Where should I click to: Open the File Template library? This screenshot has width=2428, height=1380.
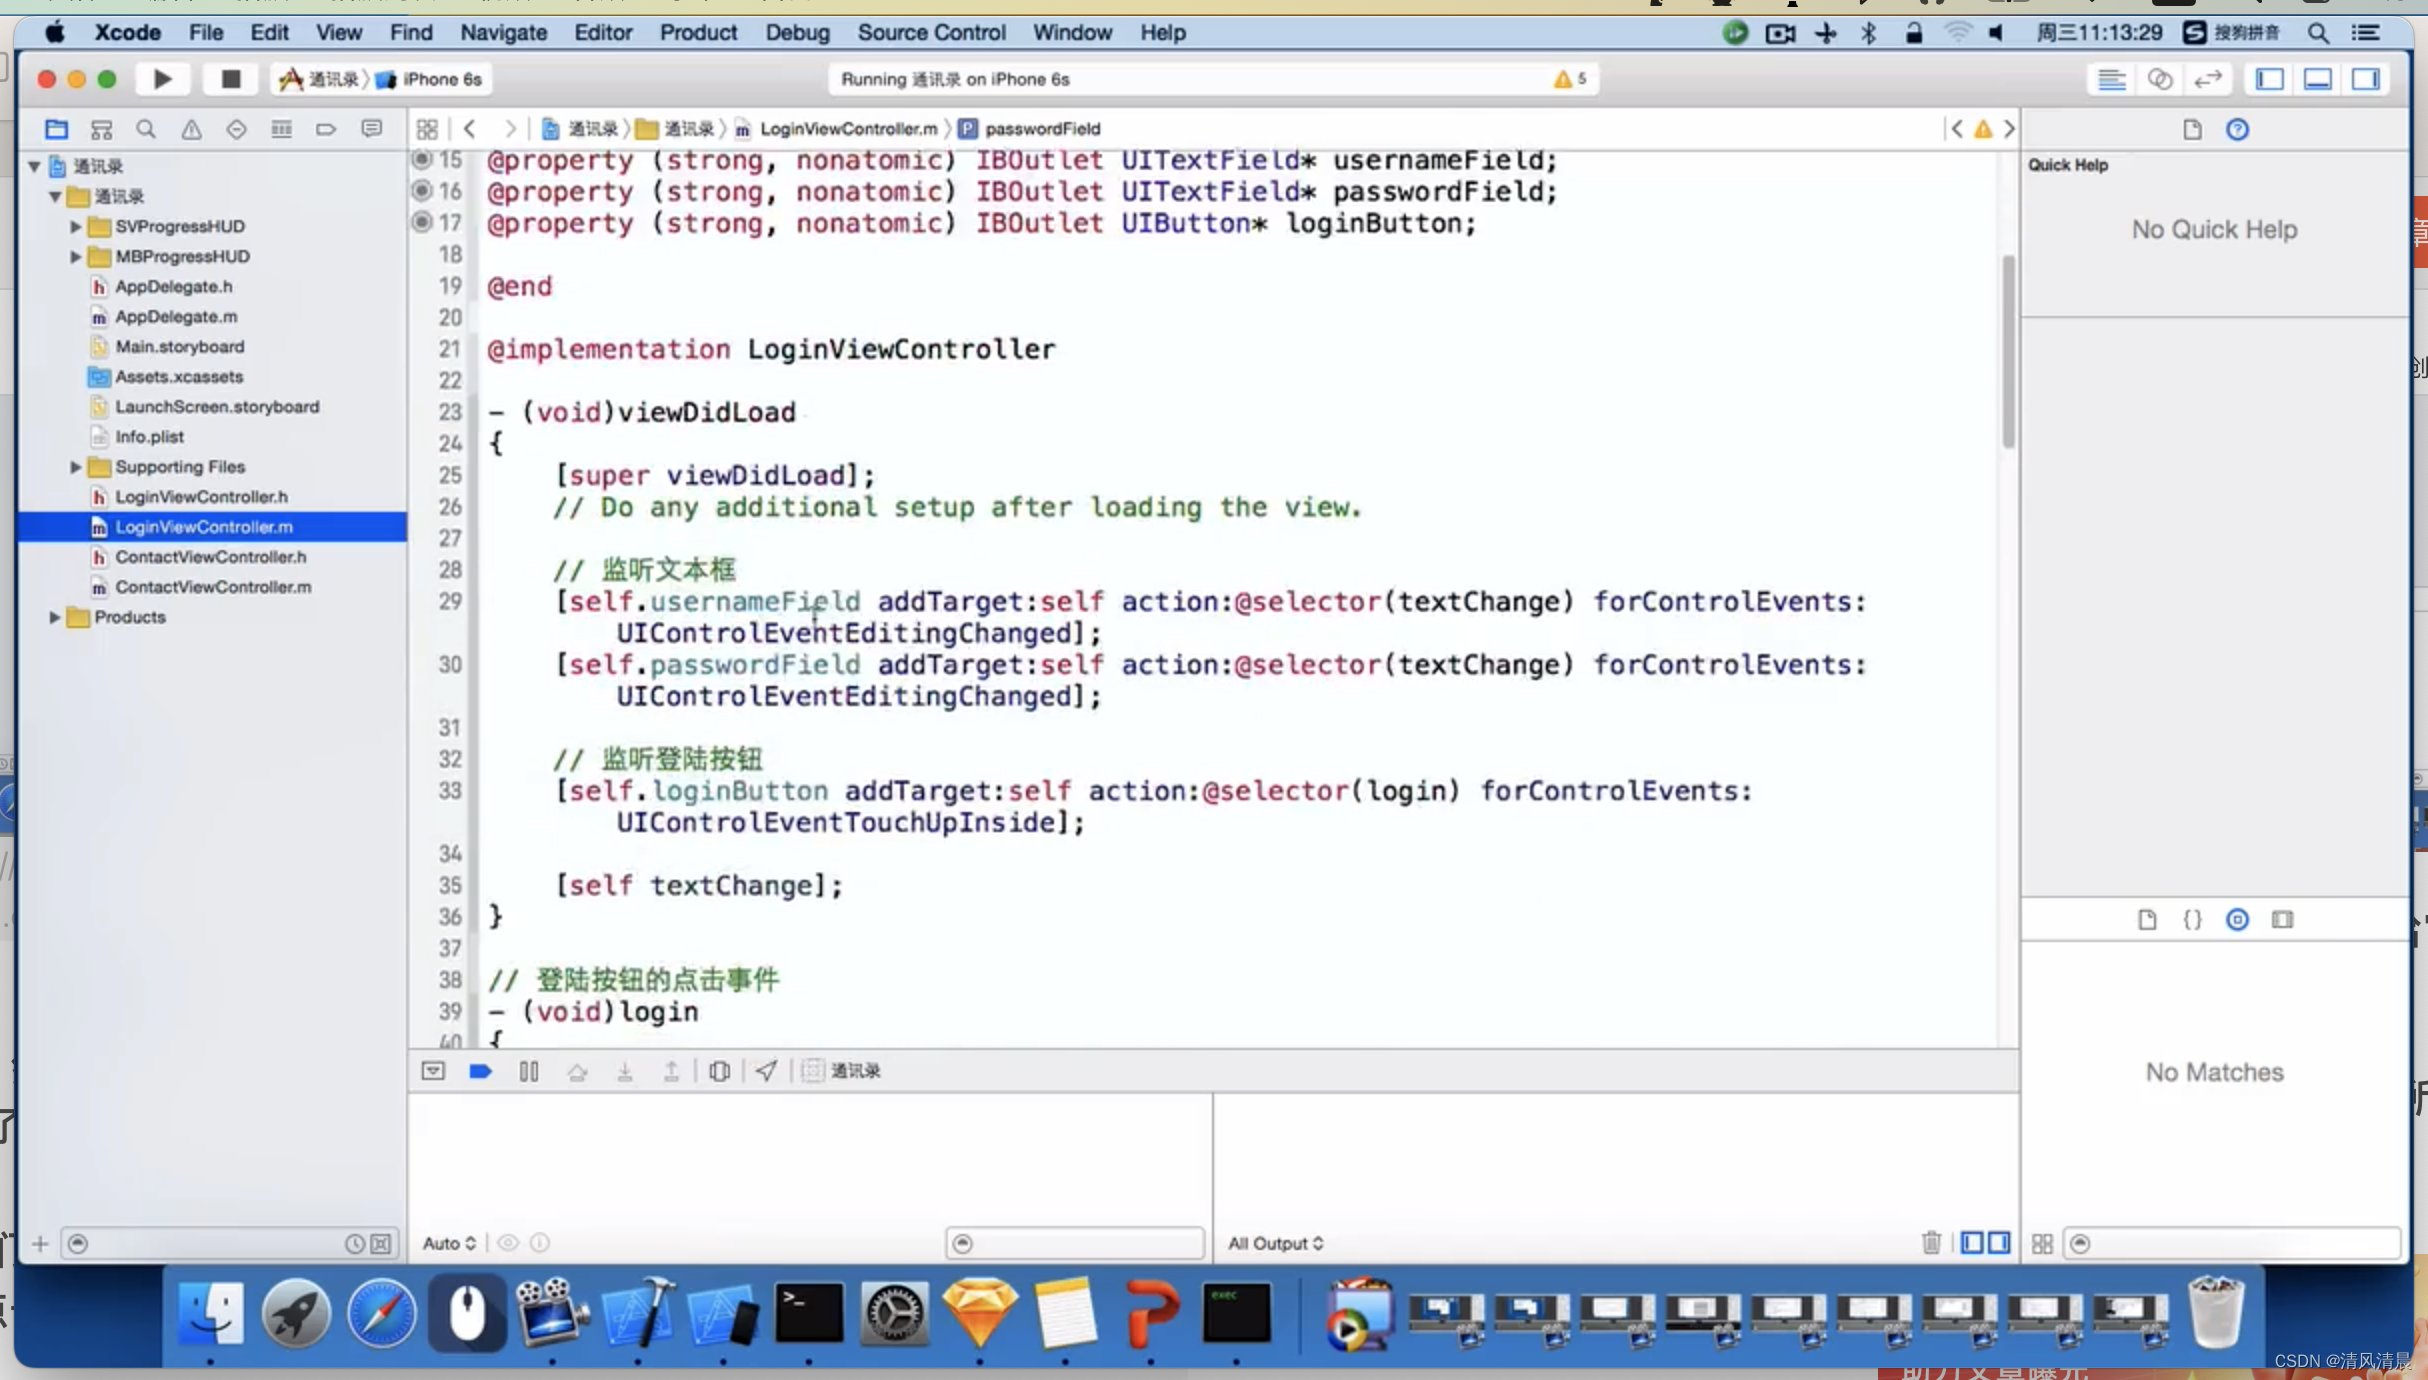(x=2147, y=919)
